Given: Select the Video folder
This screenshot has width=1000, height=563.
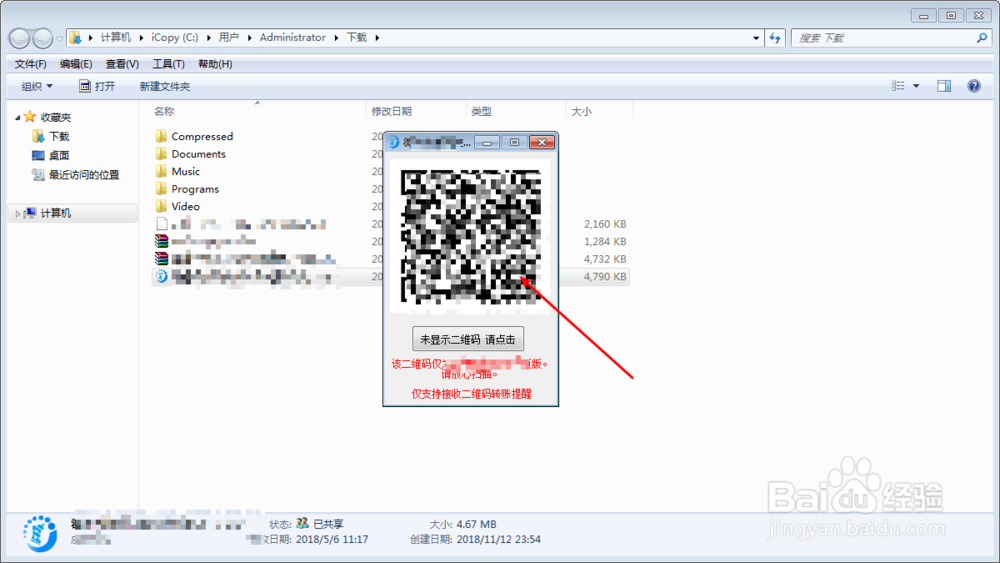Looking at the screenshot, I should pos(186,207).
